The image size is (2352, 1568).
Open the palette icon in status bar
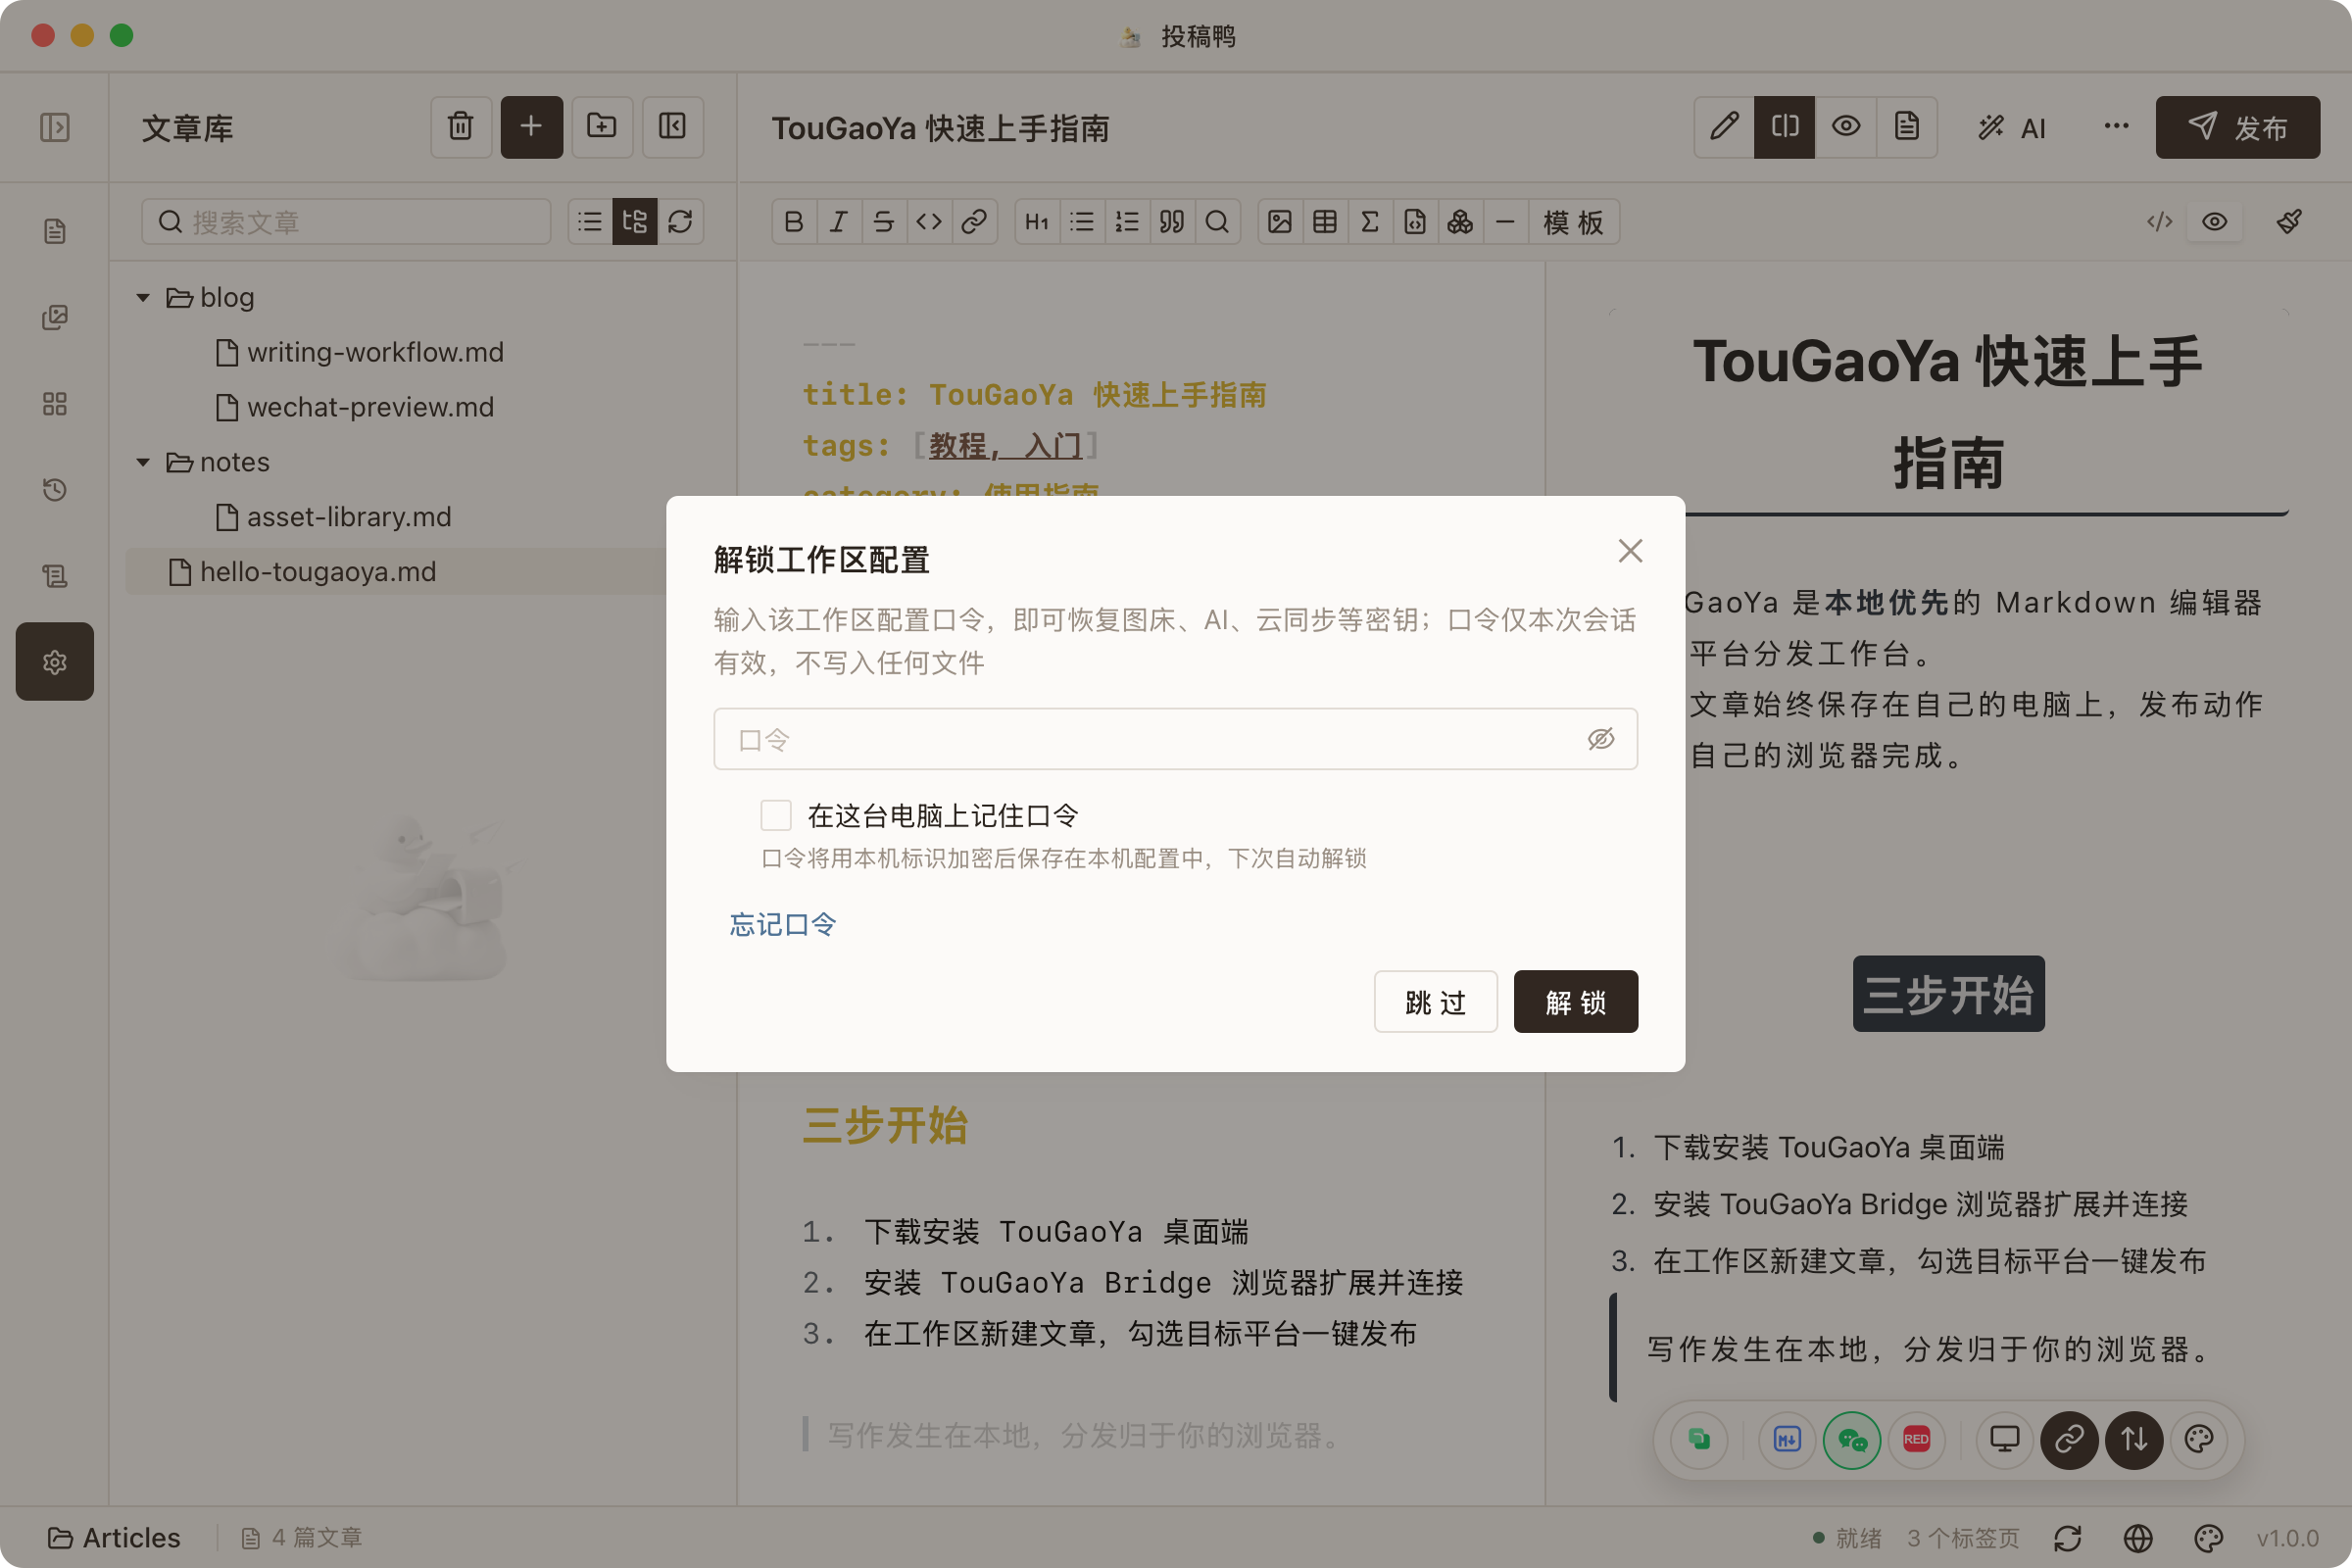tap(2208, 1538)
